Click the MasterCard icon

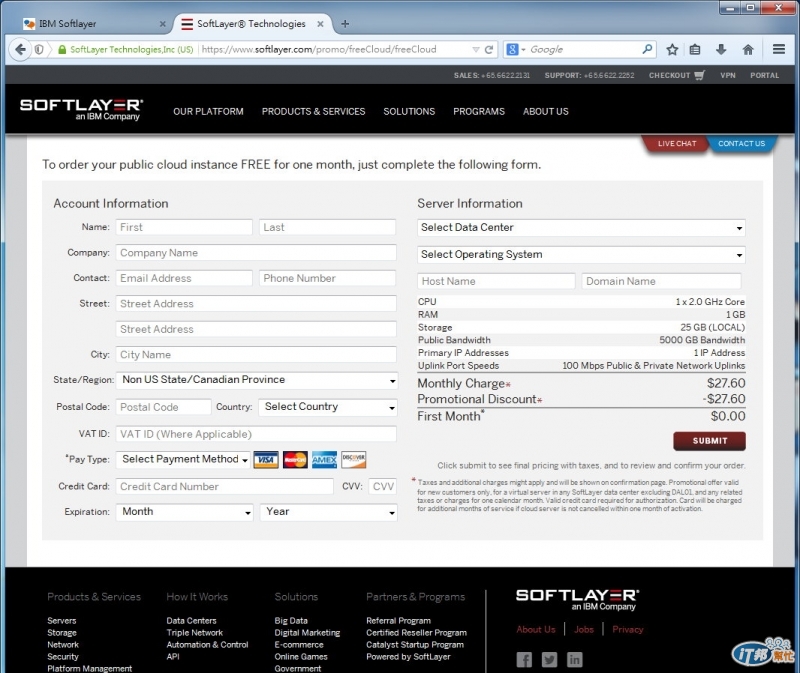pos(295,460)
